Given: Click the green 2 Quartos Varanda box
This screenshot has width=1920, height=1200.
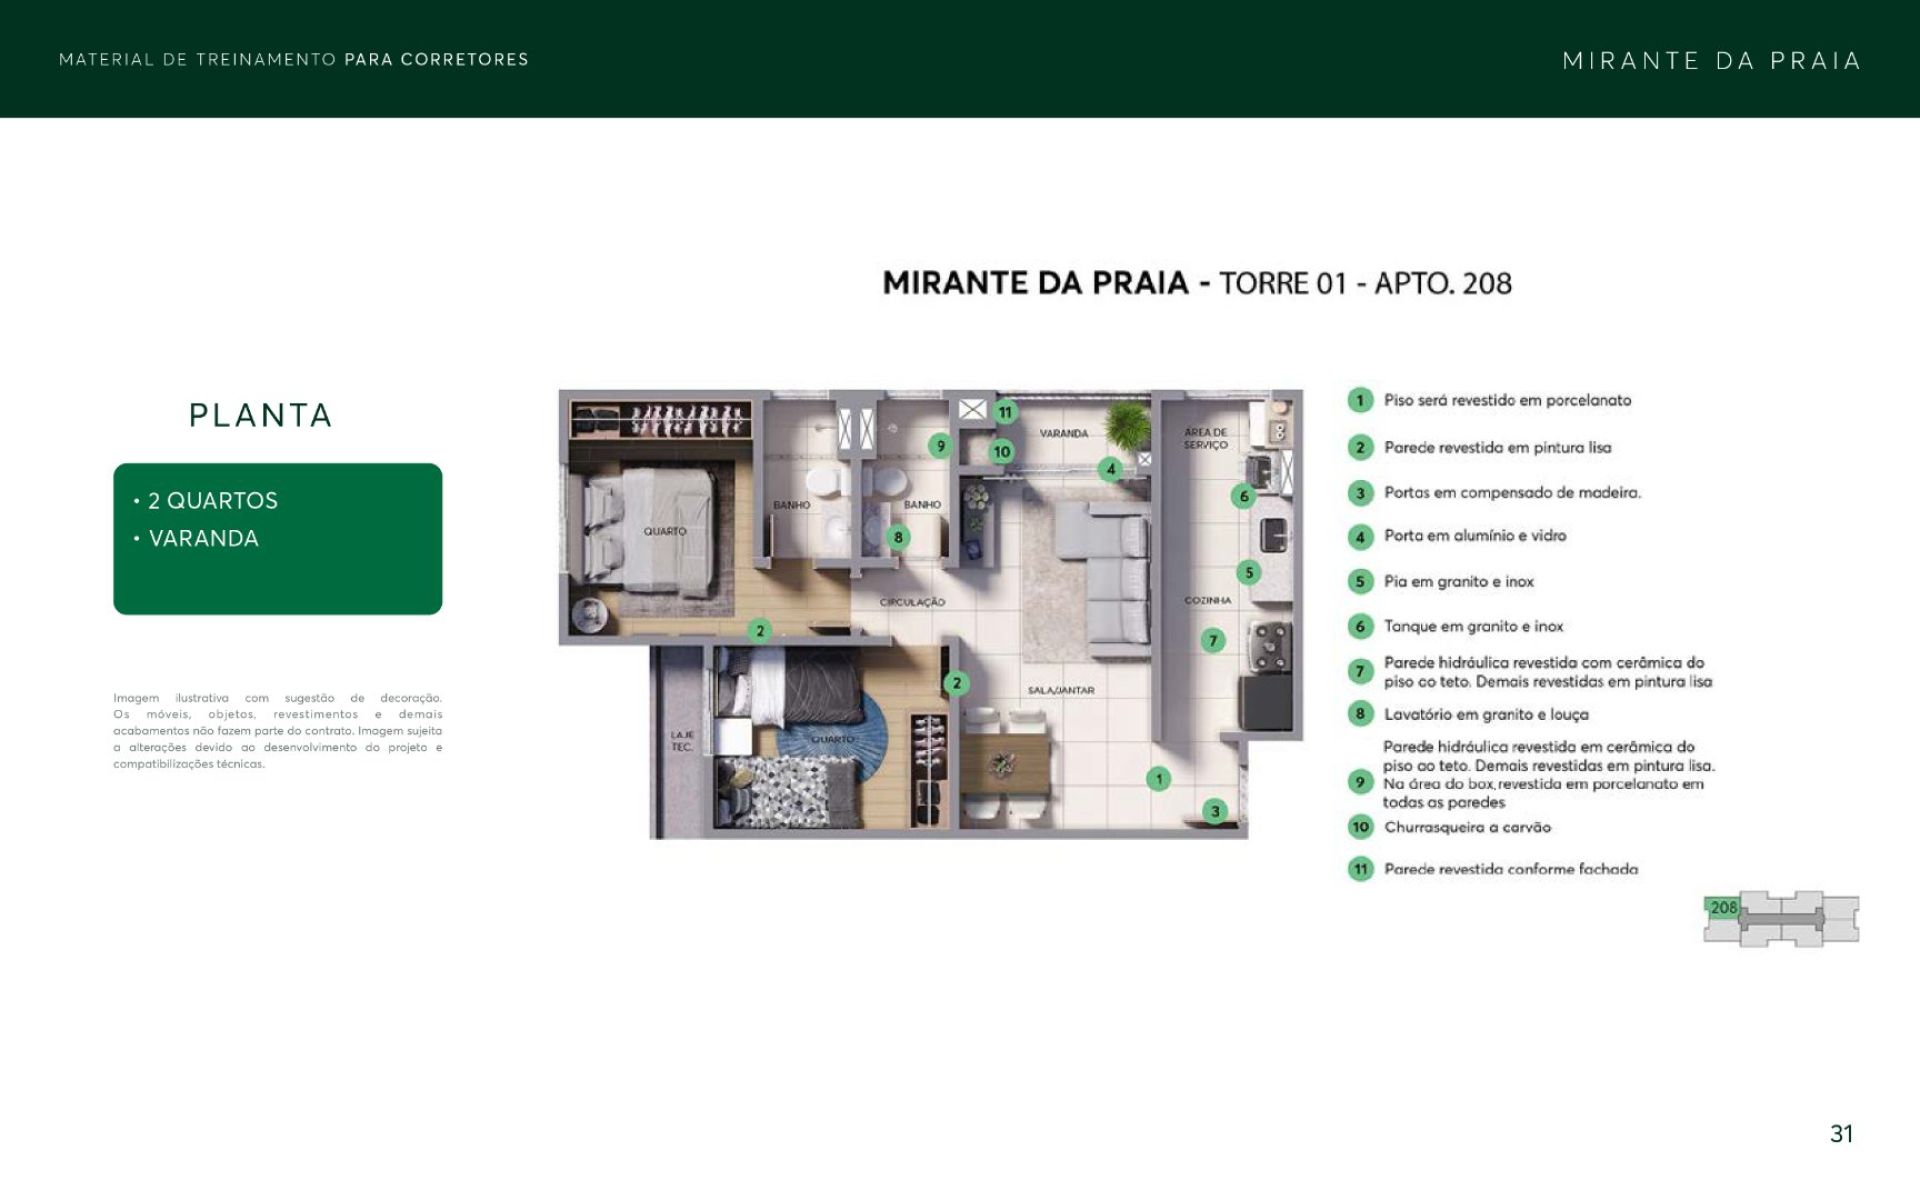Looking at the screenshot, I should click(278, 538).
